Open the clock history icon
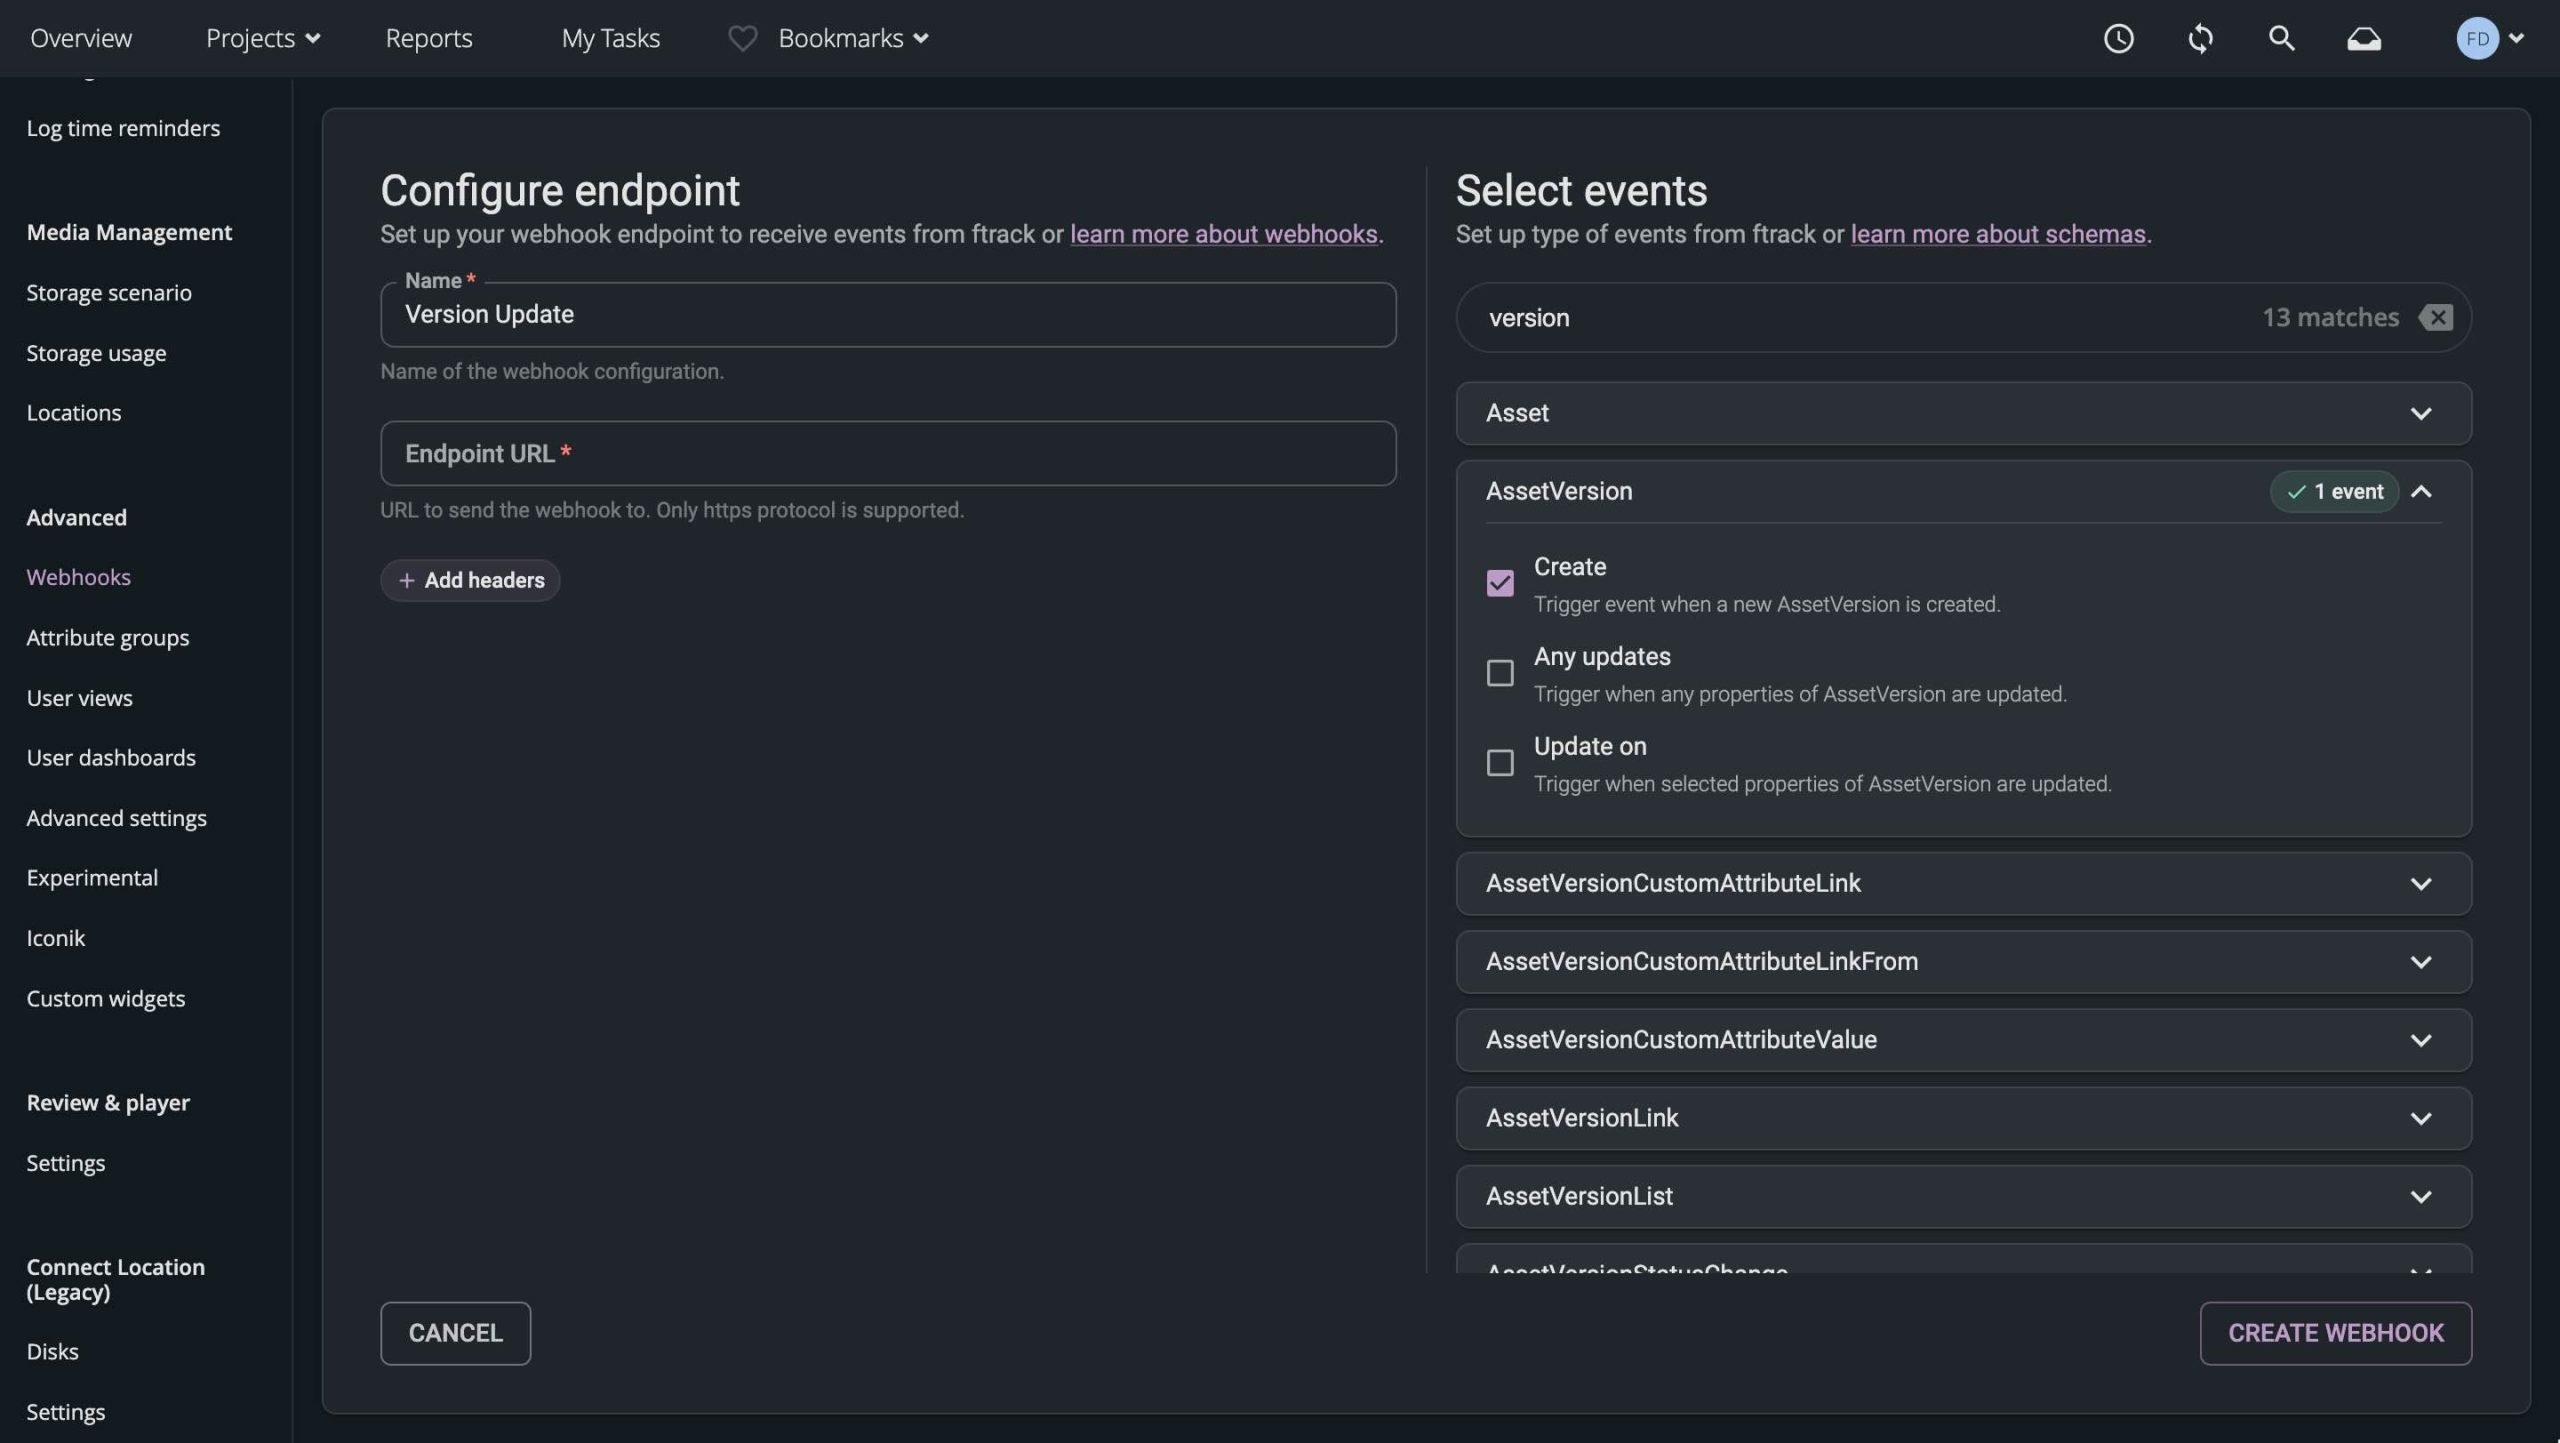This screenshot has height=1443, width=2560. point(2118,38)
